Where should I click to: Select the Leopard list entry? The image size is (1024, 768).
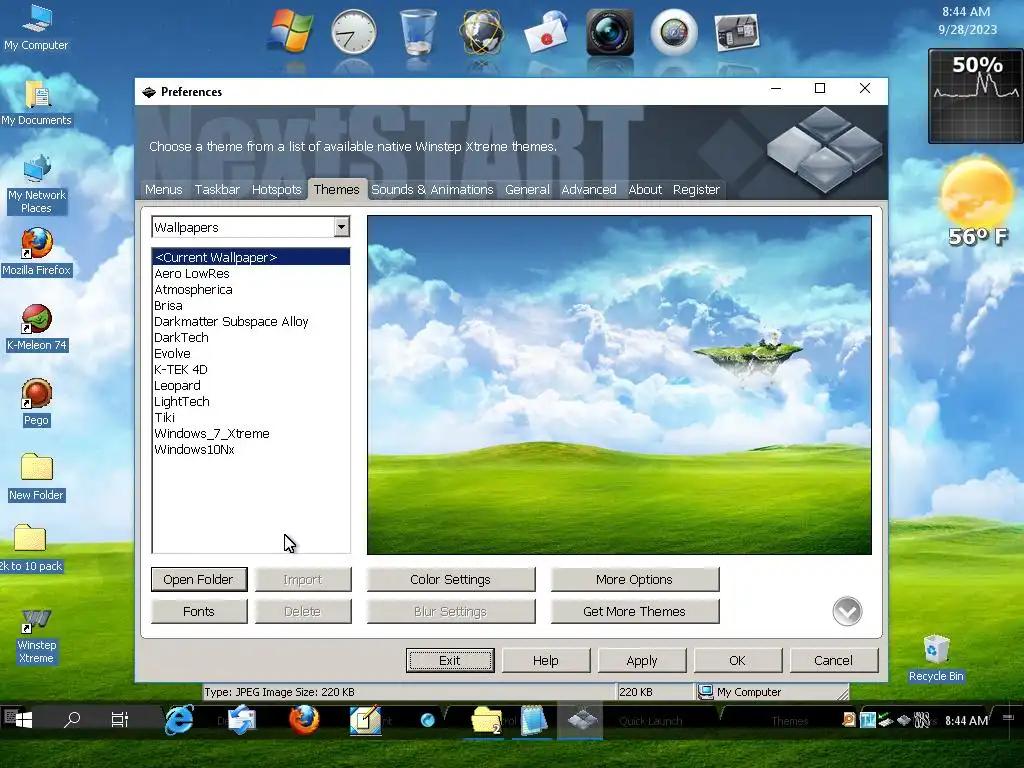251,385
